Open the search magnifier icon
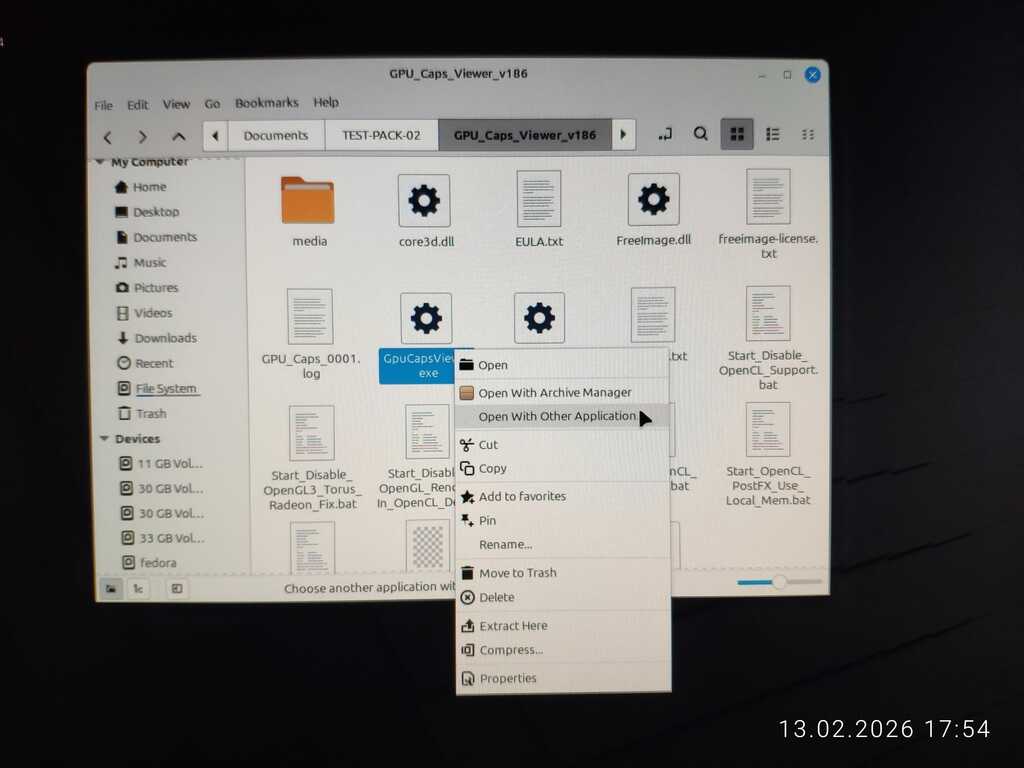This screenshot has width=1024, height=768. [x=700, y=134]
